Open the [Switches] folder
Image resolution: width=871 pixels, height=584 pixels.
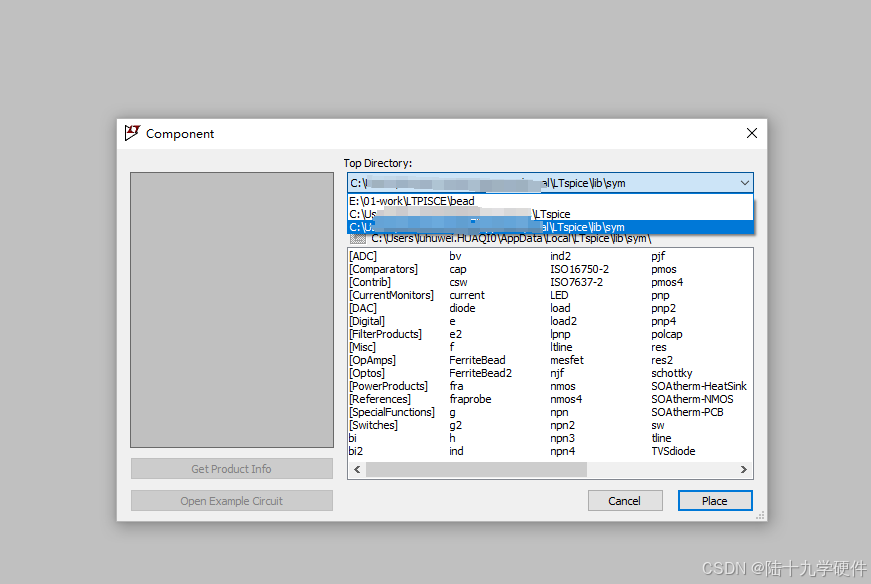(373, 425)
